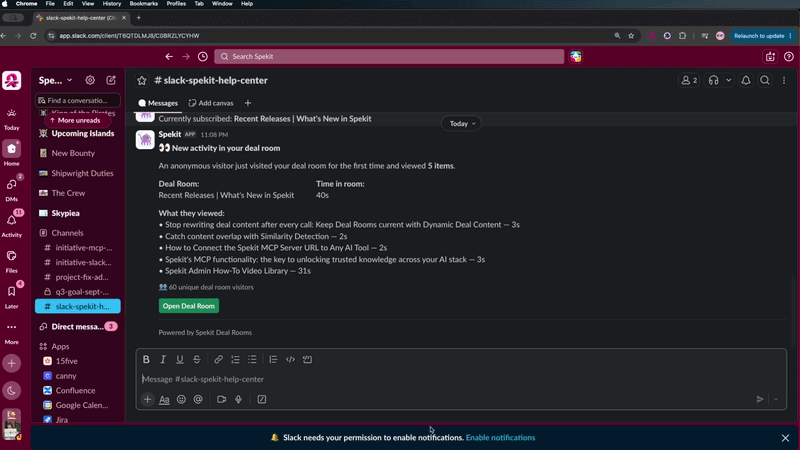Expand the Direct messages section
Screen dimensions: 800x450
[x=78, y=327]
